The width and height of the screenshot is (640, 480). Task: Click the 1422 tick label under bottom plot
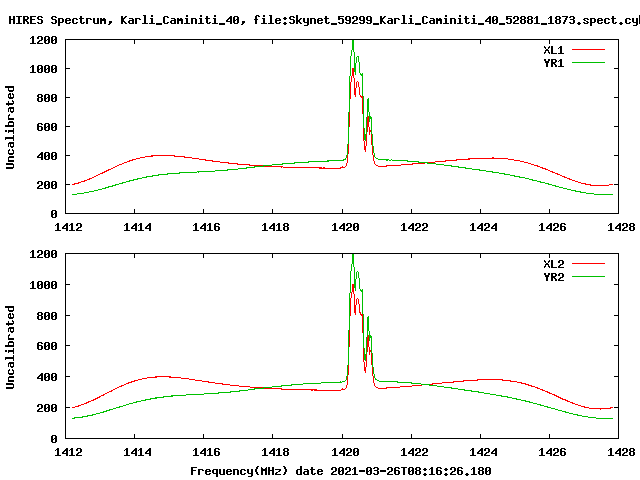(x=414, y=452)
